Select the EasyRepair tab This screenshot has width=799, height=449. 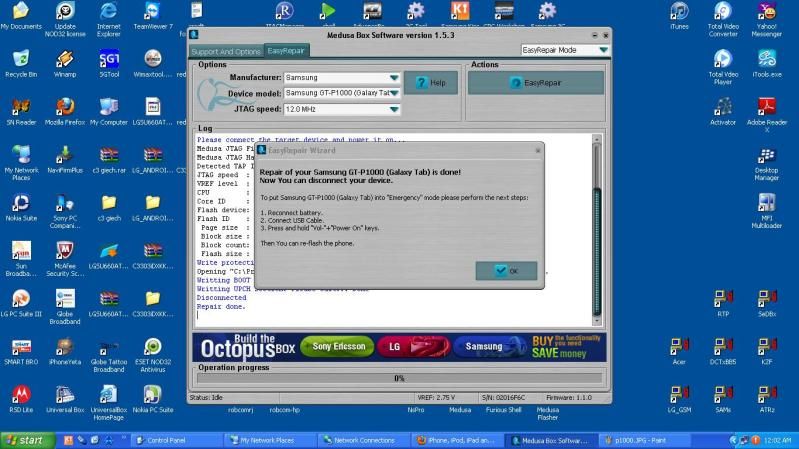pos(286,50)
